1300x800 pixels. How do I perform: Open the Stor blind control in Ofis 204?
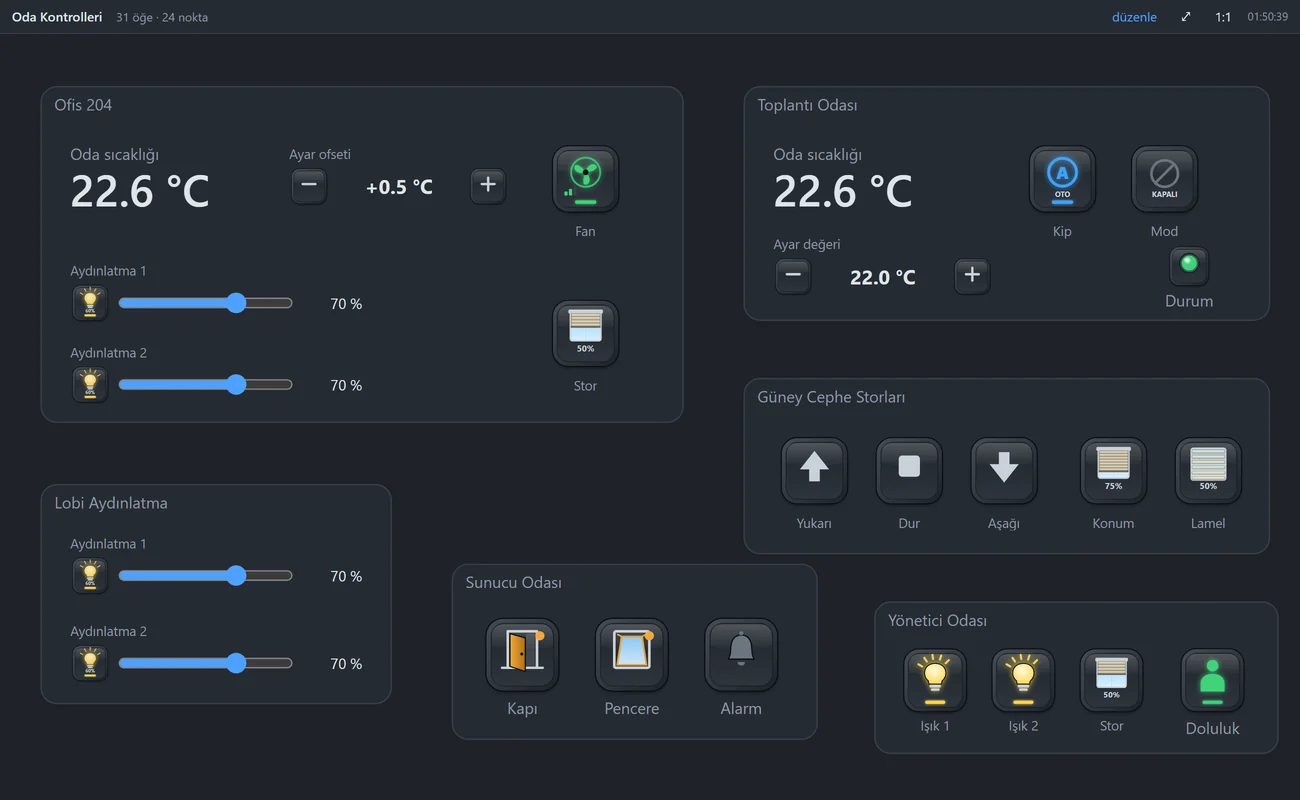click(585, 334)
